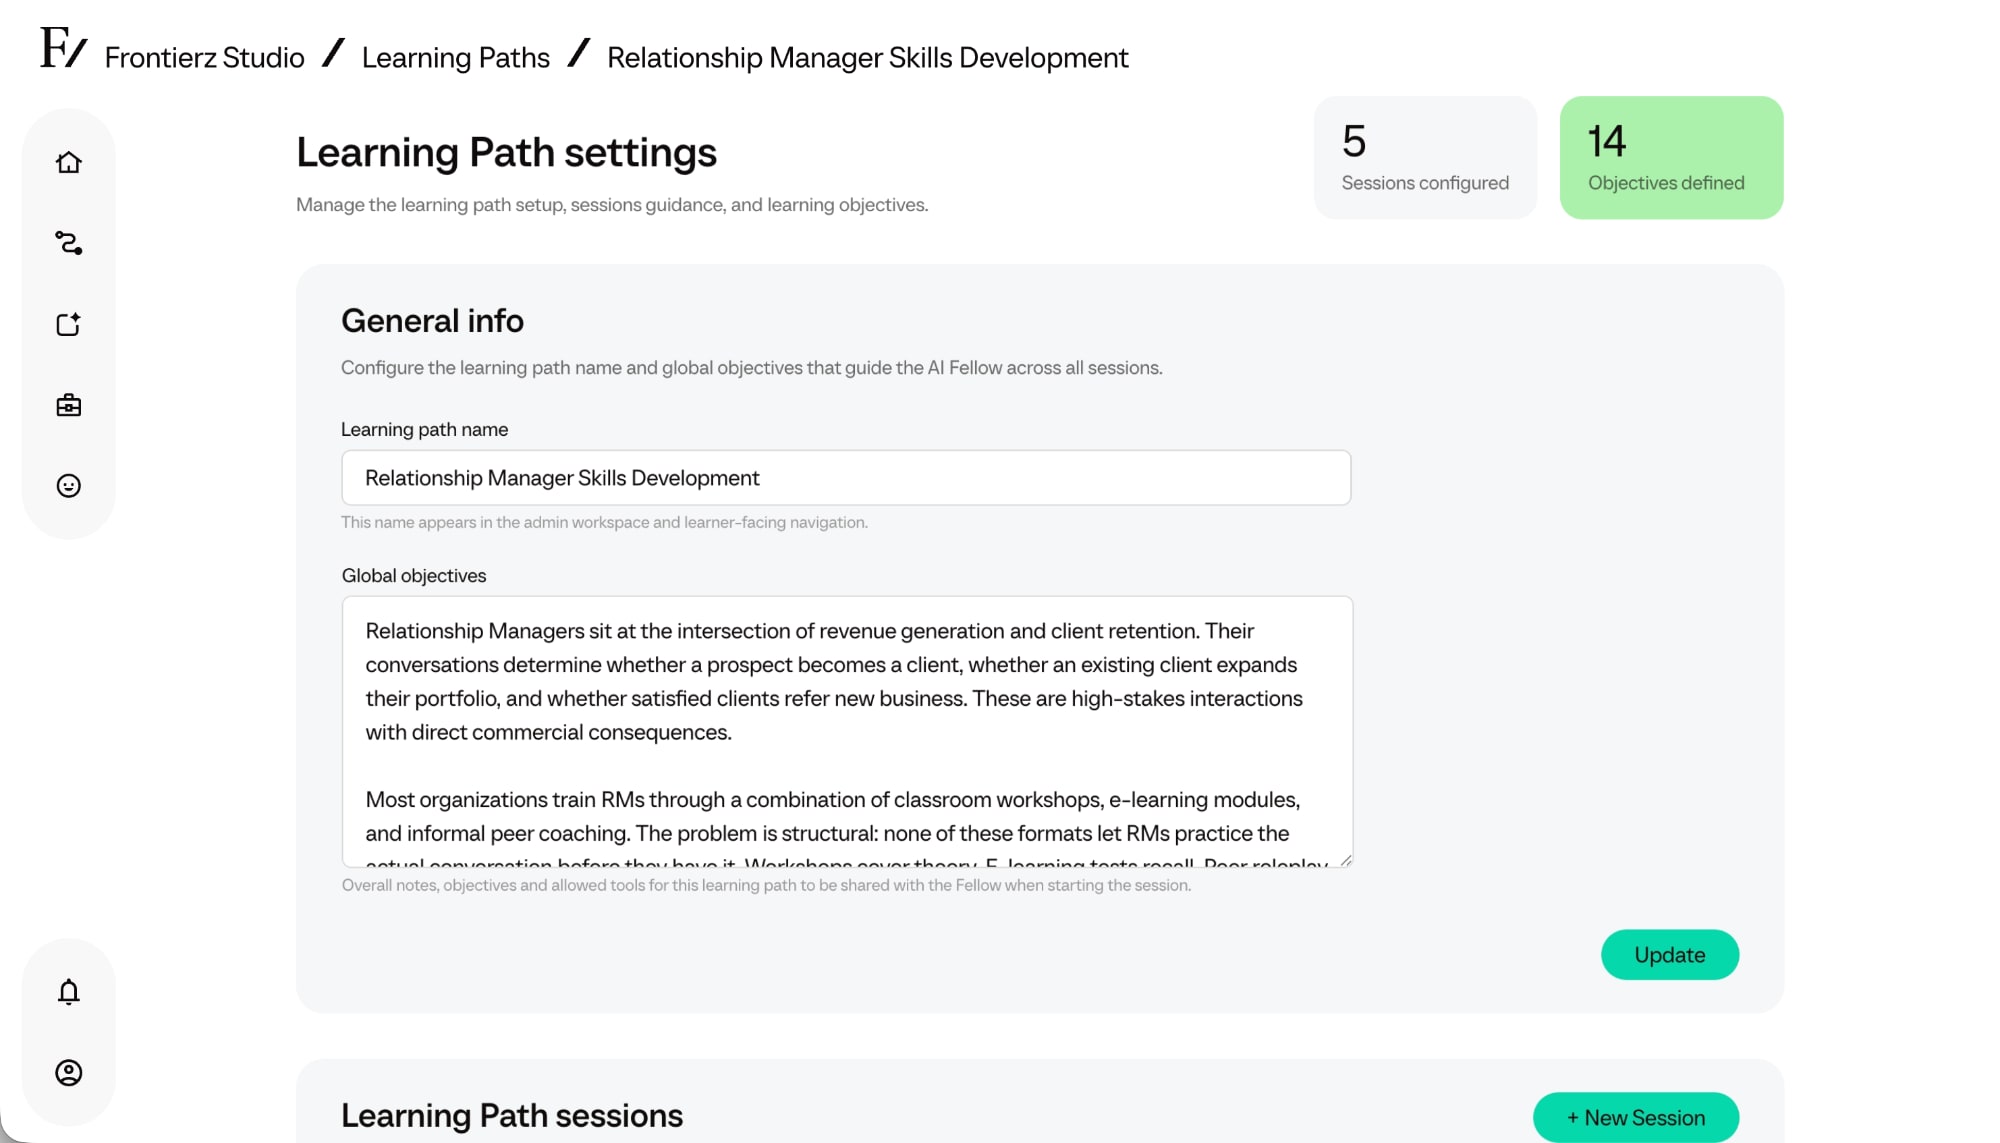Open the briefcase icon in sidebar

(x=68, y=405)
